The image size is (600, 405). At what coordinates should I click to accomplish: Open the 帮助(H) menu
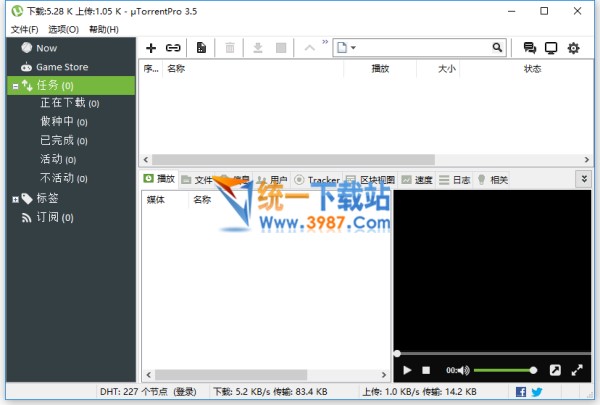coord(104,29)
